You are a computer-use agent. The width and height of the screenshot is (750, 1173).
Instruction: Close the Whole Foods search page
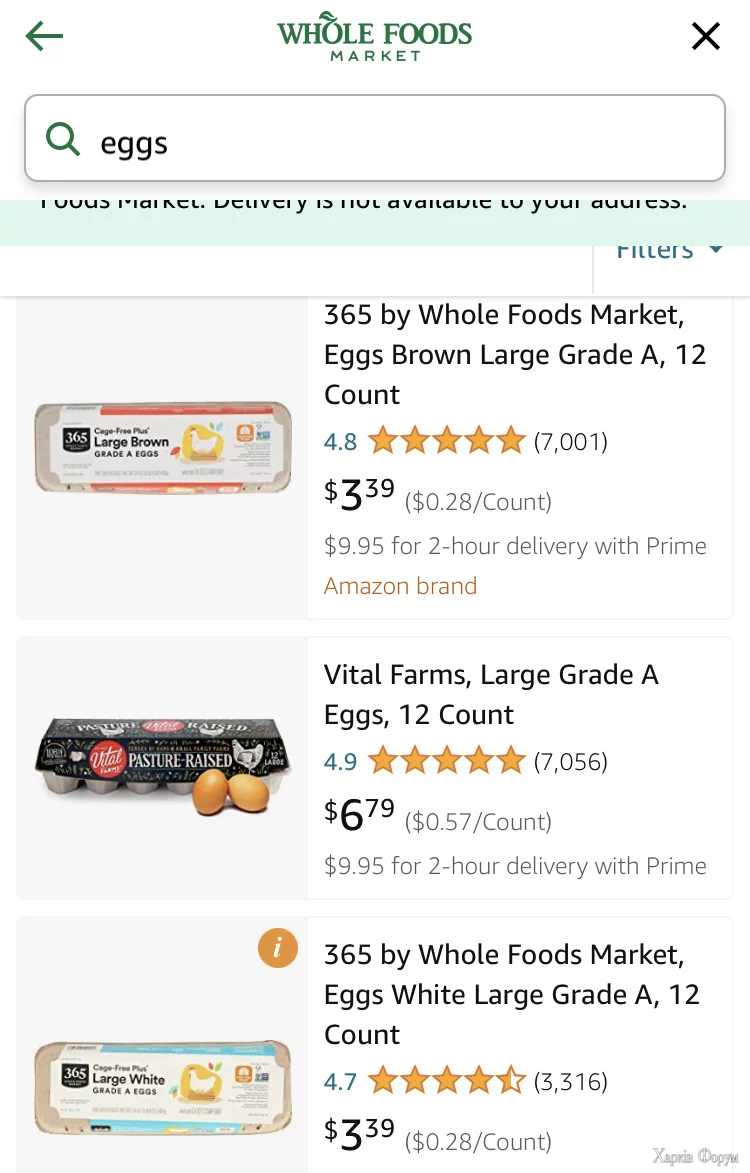706,37
